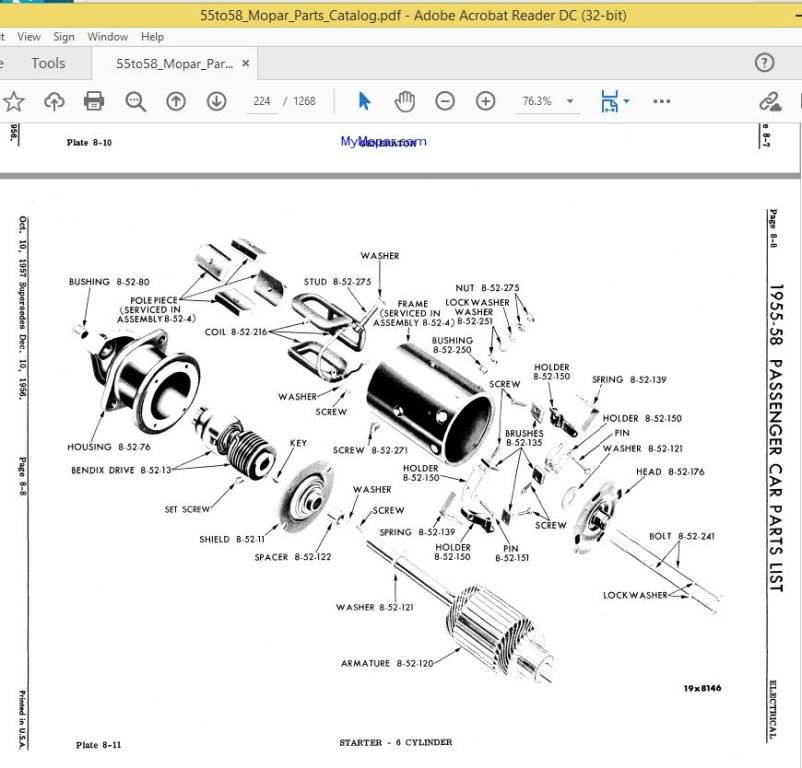The image size is (802, 768).
Task: Go to previous page arrow
Action: point(176,101)
